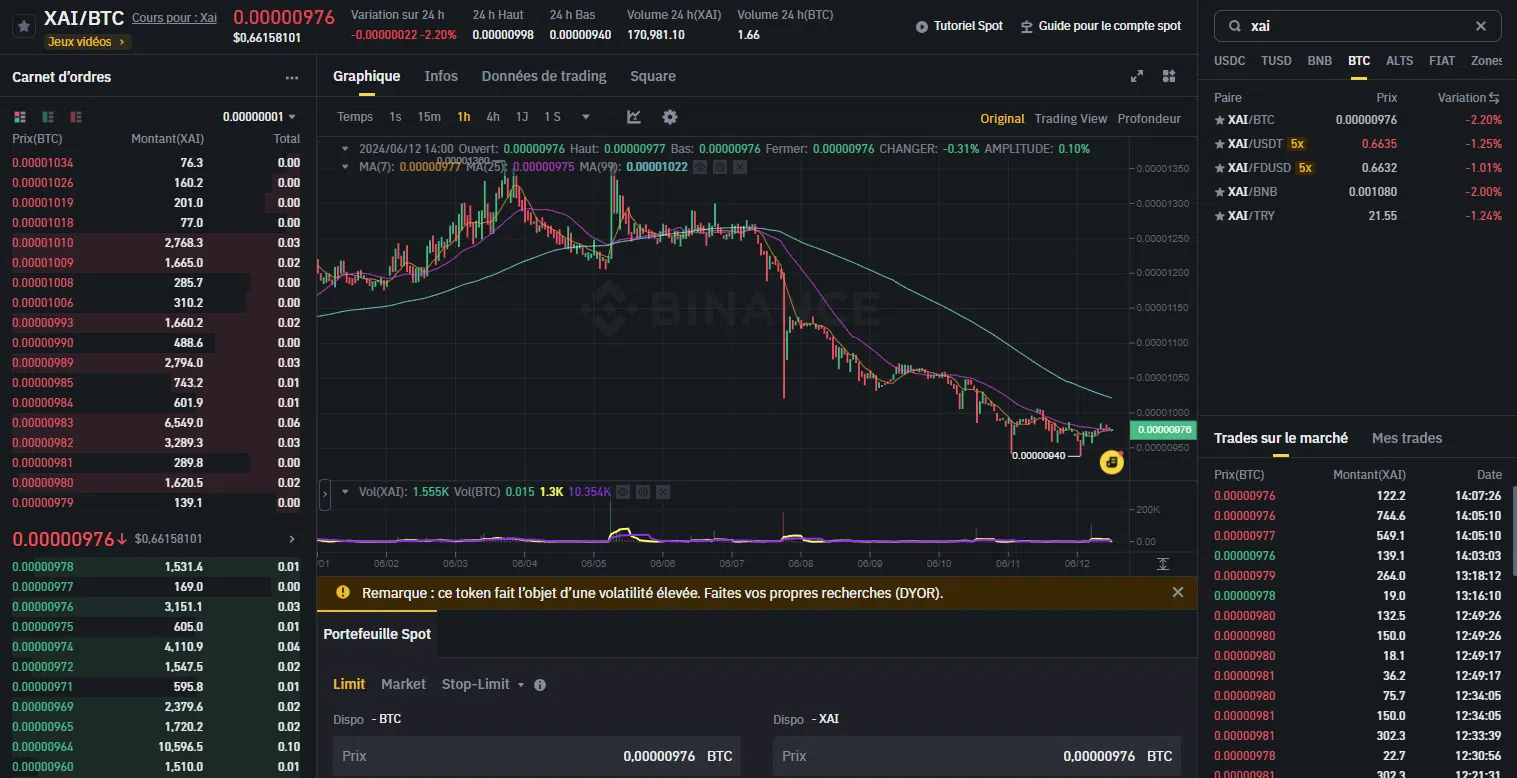Favorite the XAI/FDUSD pair star
Screen dimensions: 1517x778
(1219, 168)
